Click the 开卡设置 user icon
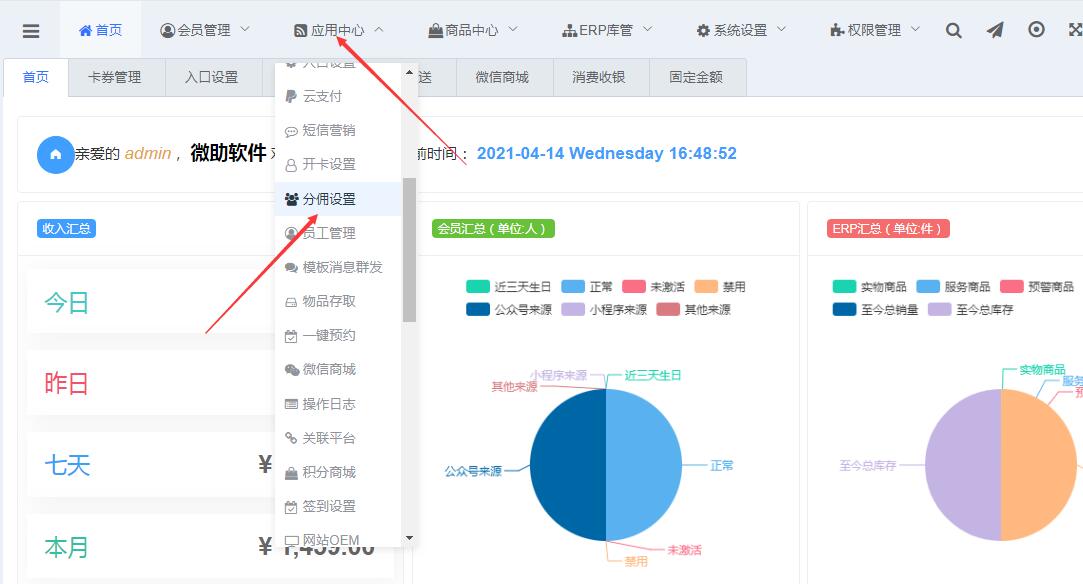1083x584 pixels. [291, 165]
